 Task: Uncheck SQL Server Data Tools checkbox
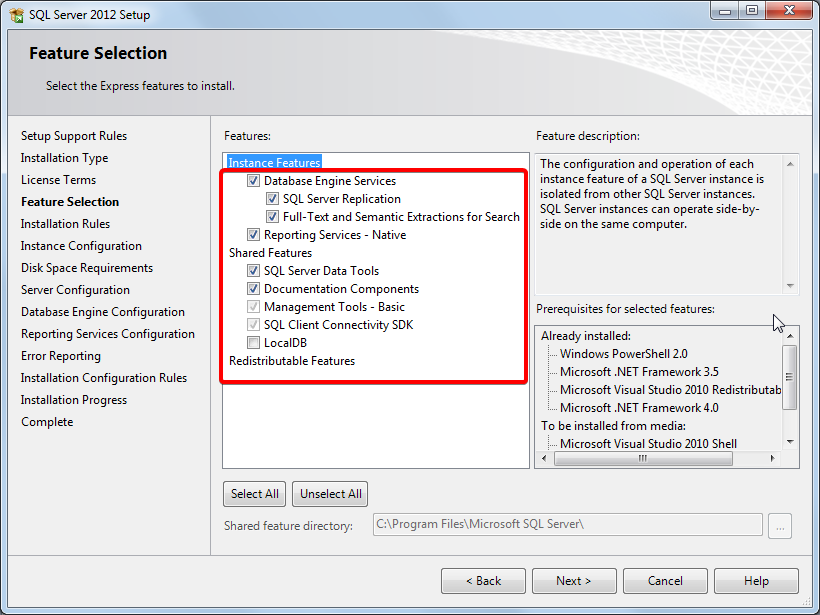pyautogui.click(x=253, y=271)
